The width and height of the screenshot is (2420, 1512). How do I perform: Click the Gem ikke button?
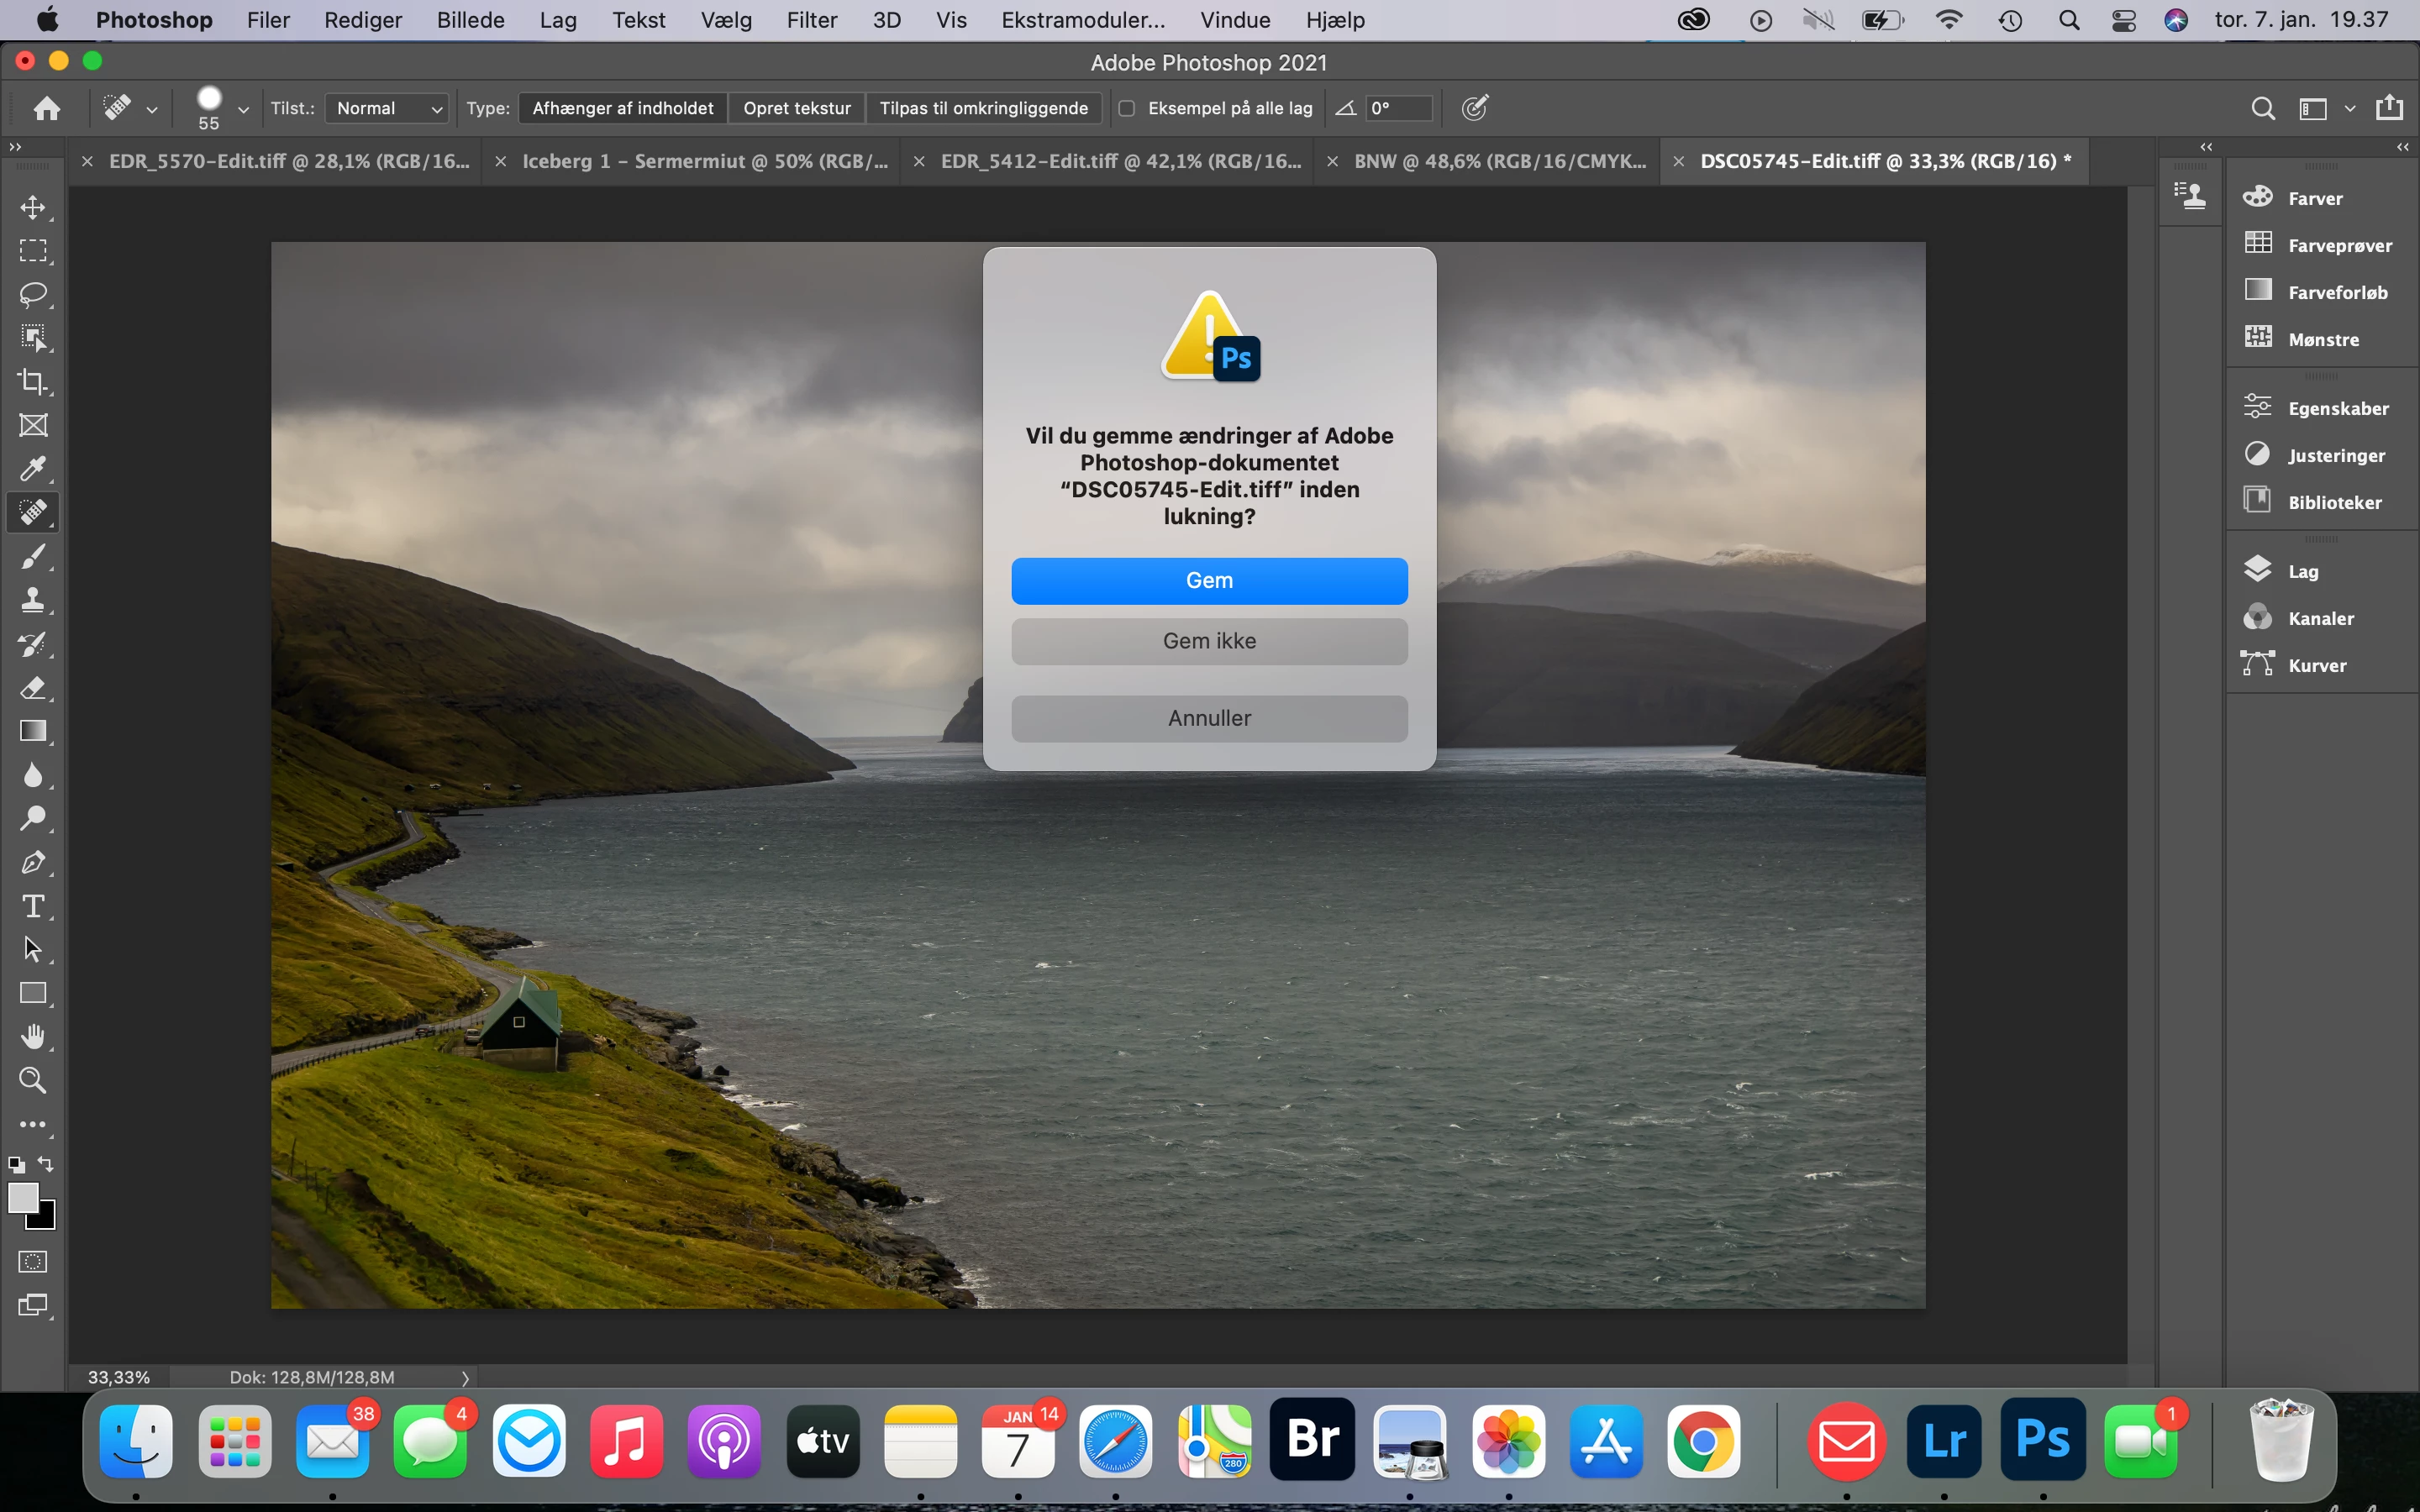[x=1209, y=641]
